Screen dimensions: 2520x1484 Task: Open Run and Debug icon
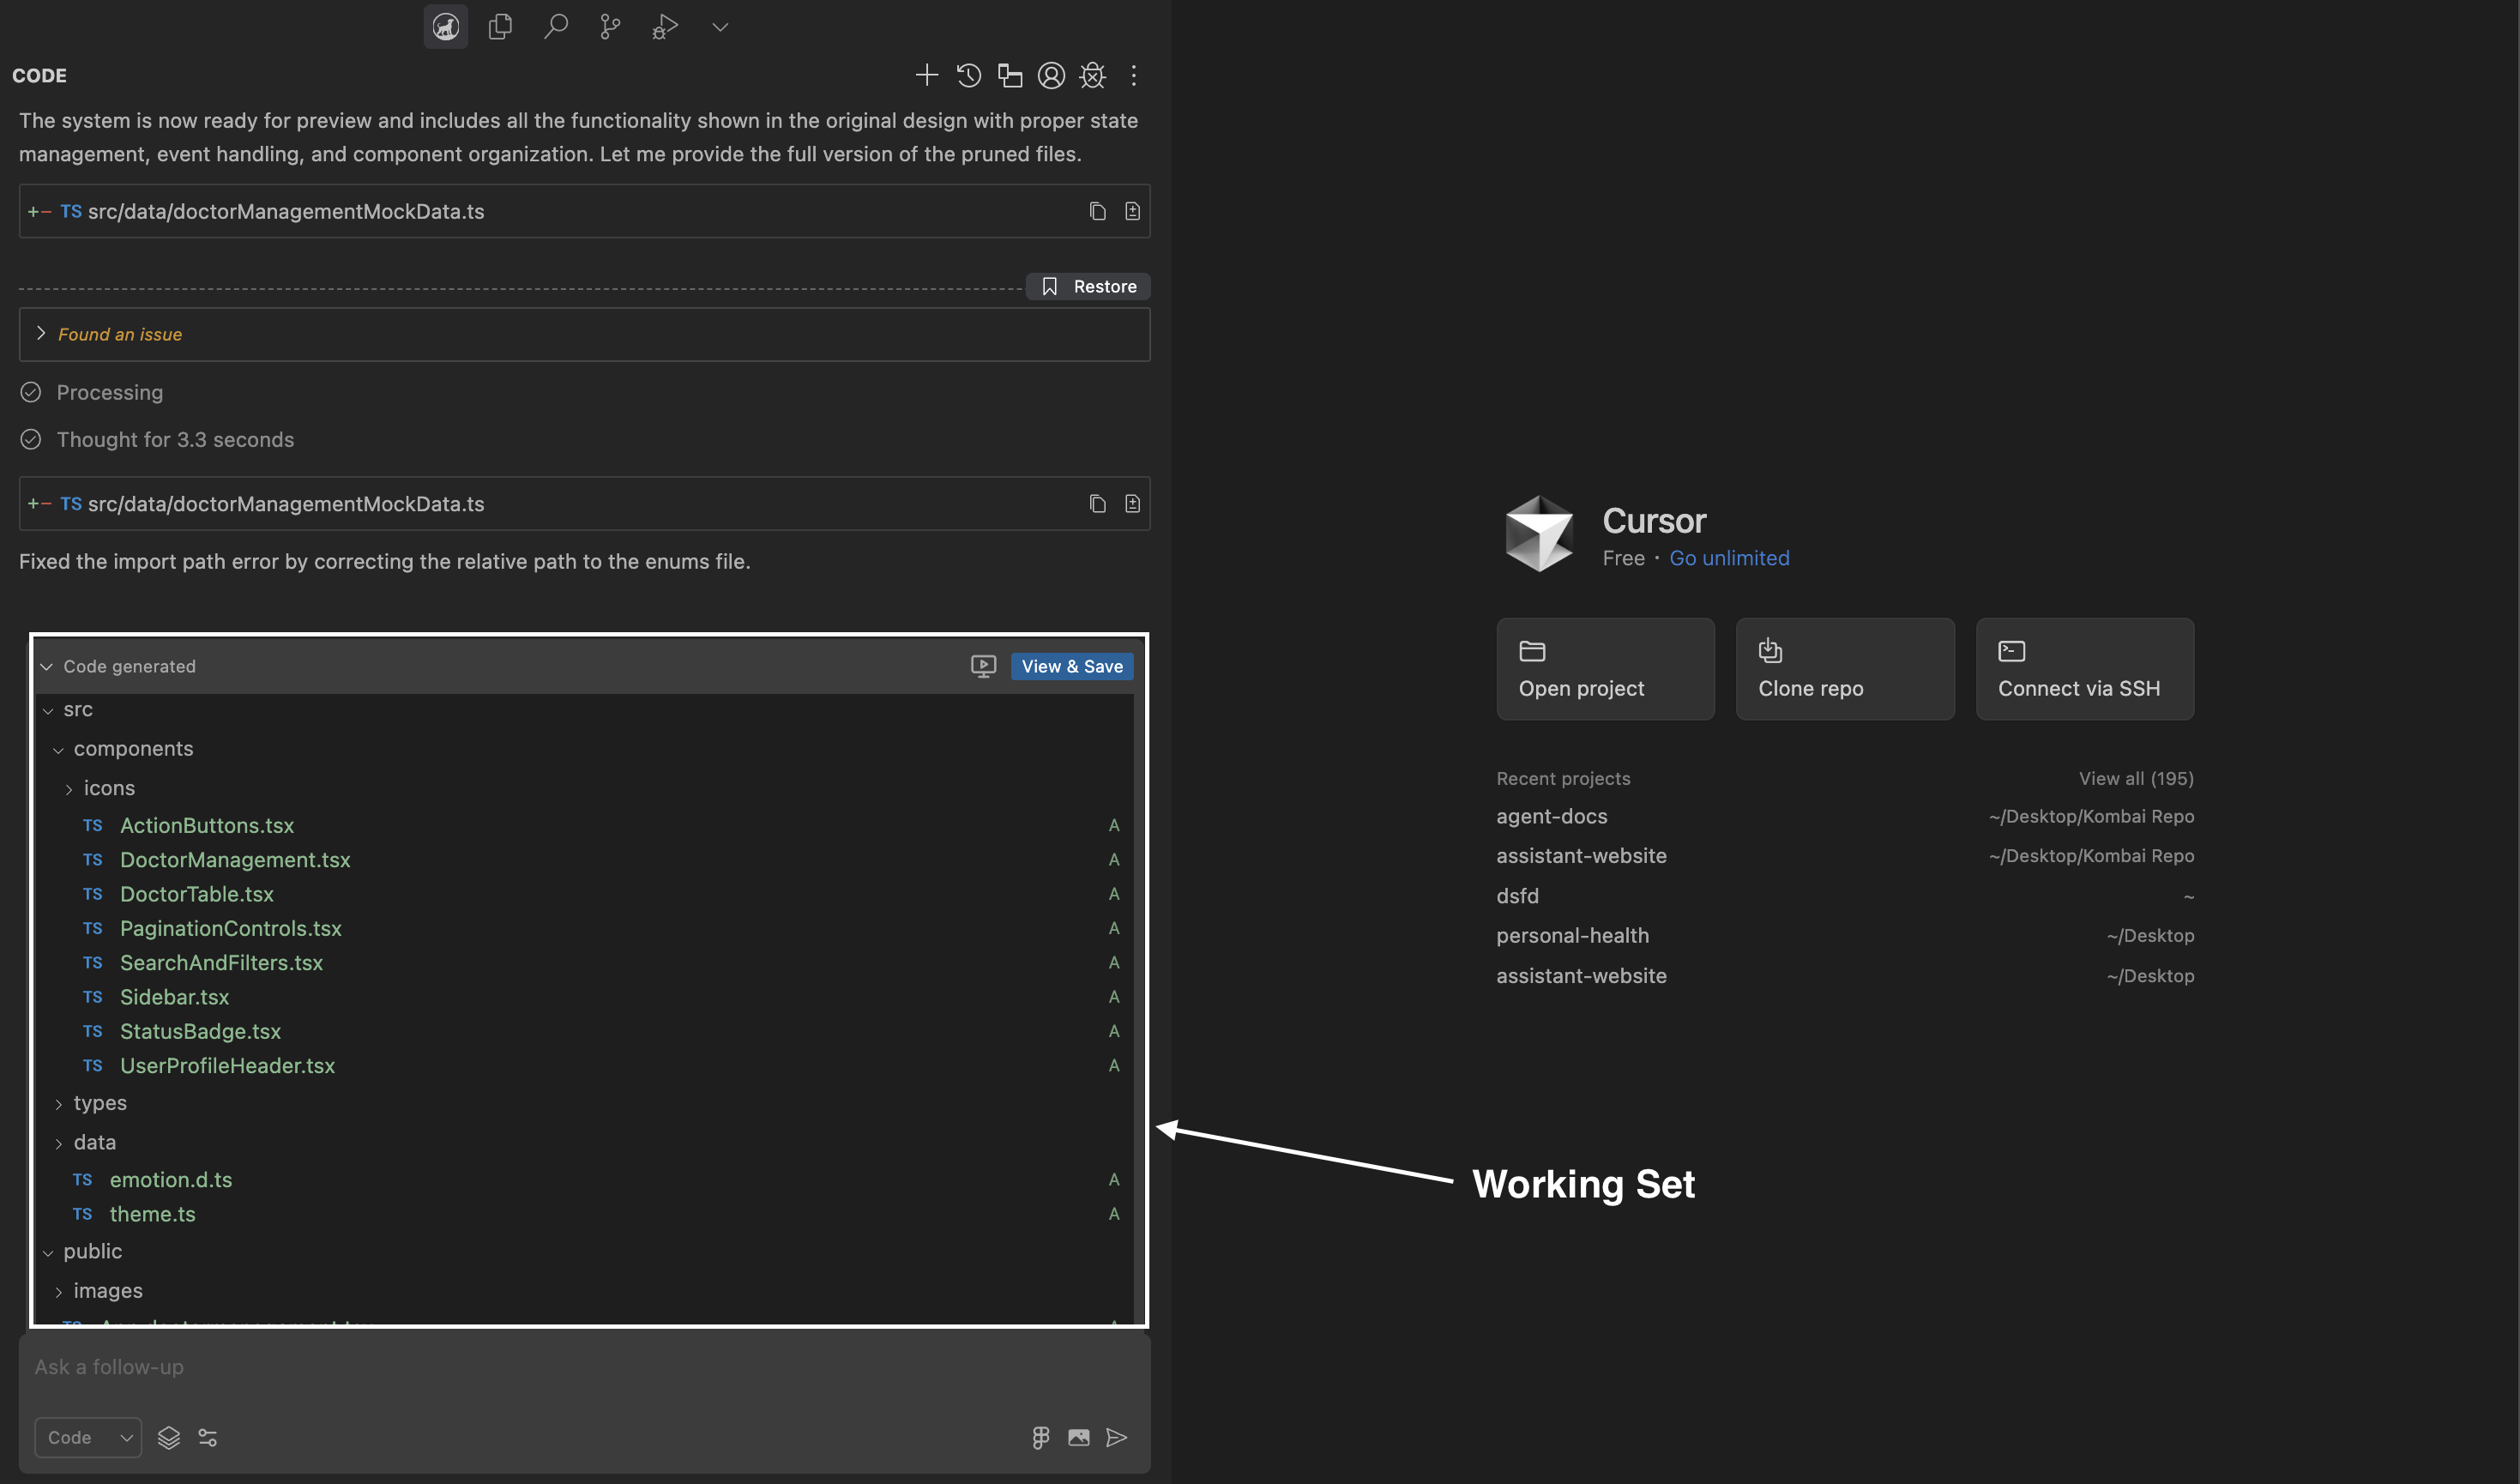pos(665,27)
